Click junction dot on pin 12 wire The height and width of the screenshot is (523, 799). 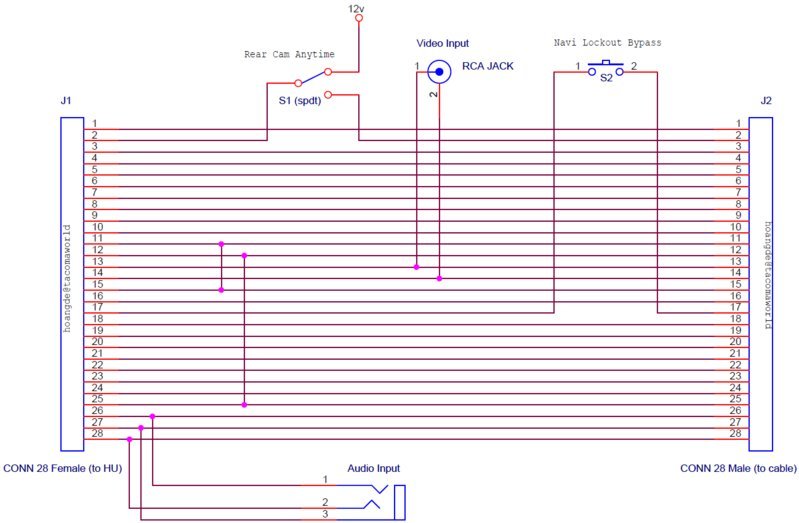(245, 255)
